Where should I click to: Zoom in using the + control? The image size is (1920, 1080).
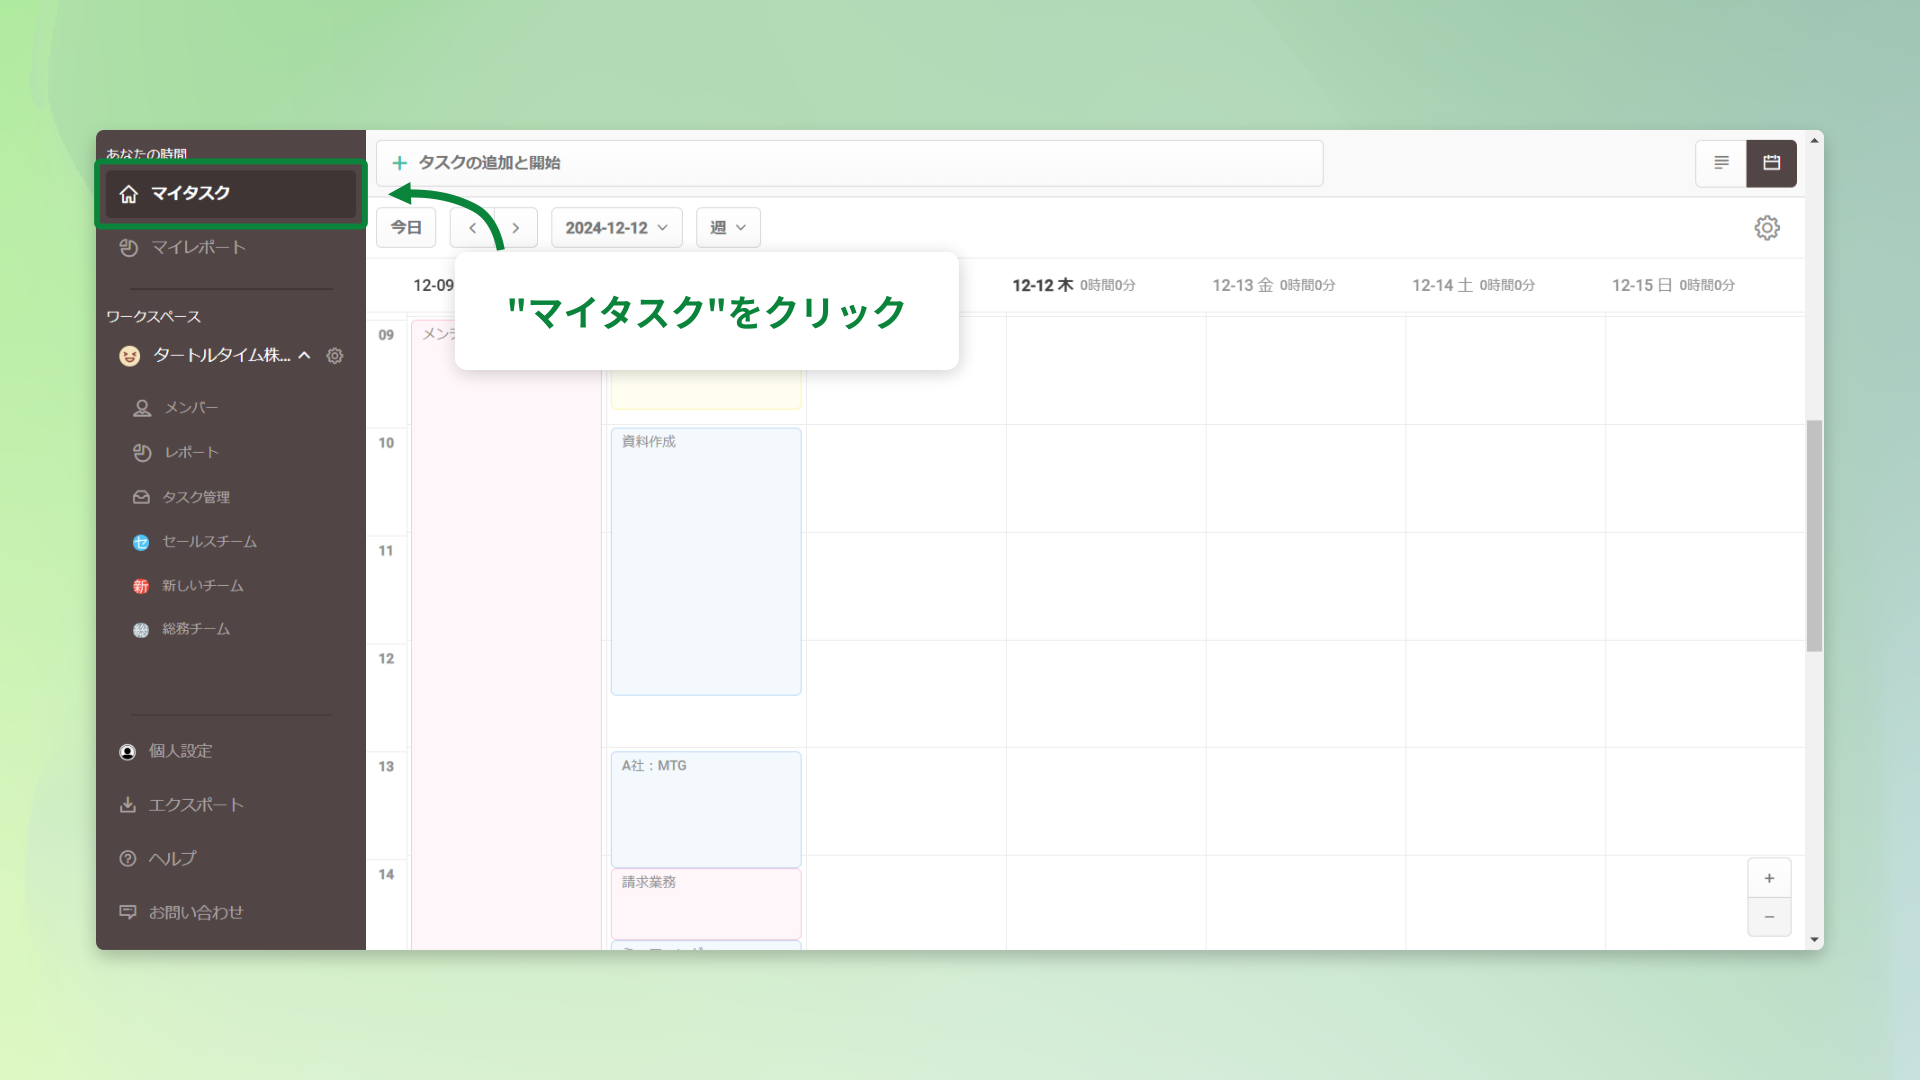point(1769,878)
